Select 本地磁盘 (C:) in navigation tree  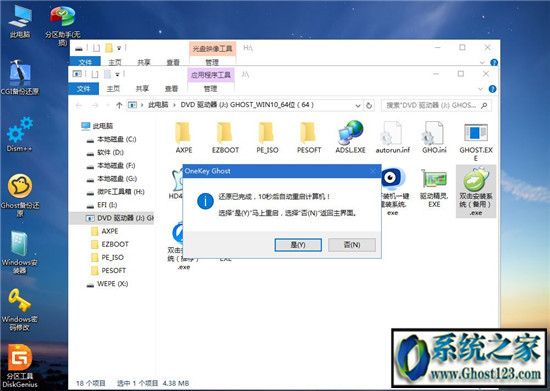[111, 139]
